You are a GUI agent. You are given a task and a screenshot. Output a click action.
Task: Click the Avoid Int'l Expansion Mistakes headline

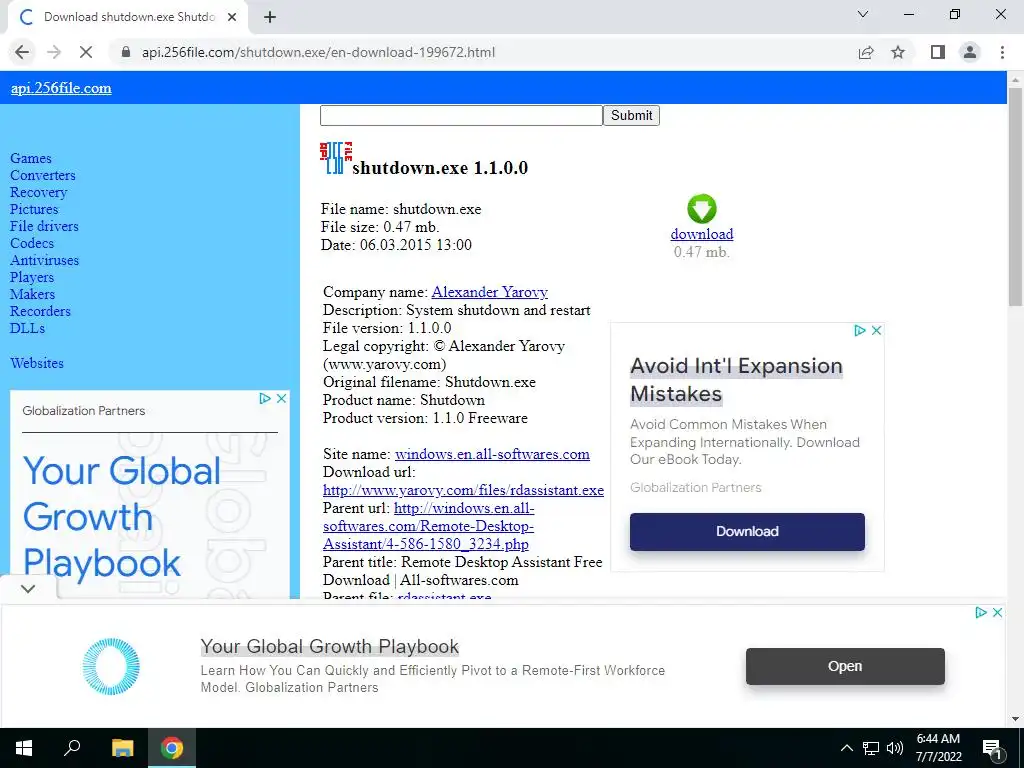click(x=737, y=380)
